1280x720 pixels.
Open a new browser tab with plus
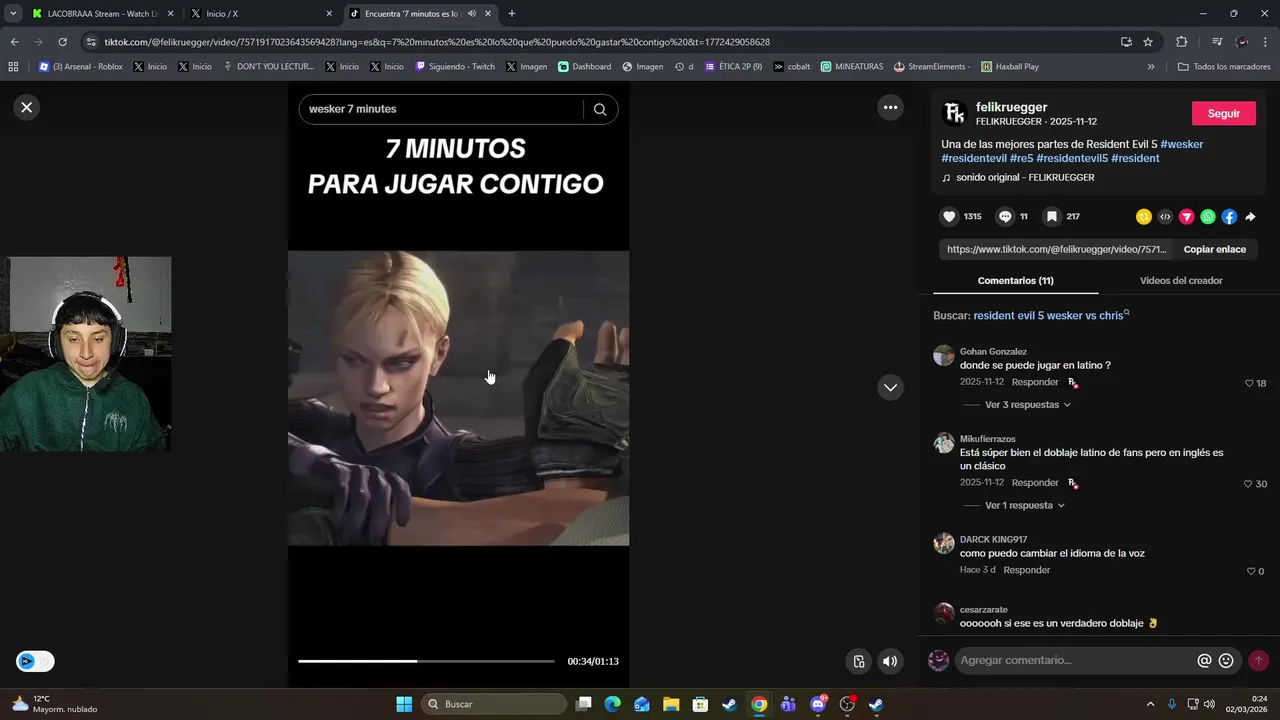coord(512,14)
